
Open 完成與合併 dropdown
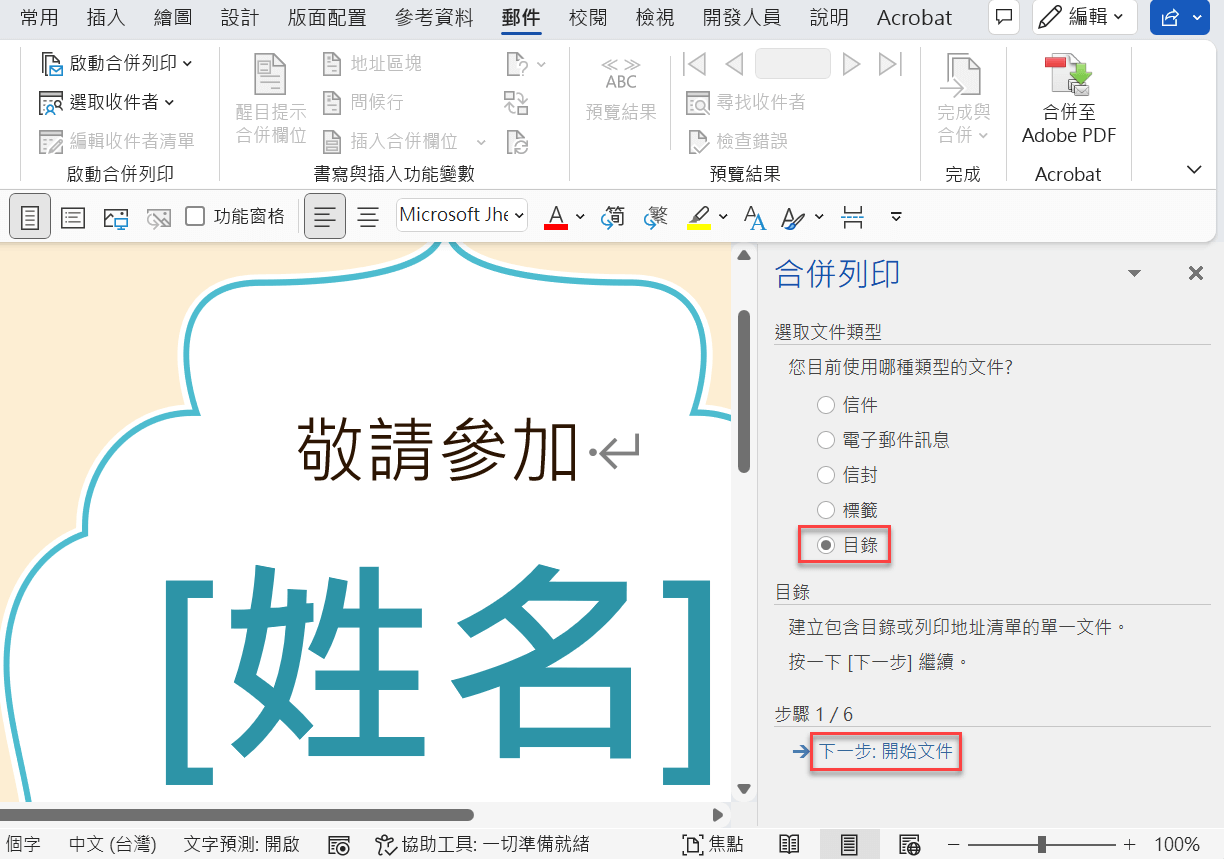963,99
